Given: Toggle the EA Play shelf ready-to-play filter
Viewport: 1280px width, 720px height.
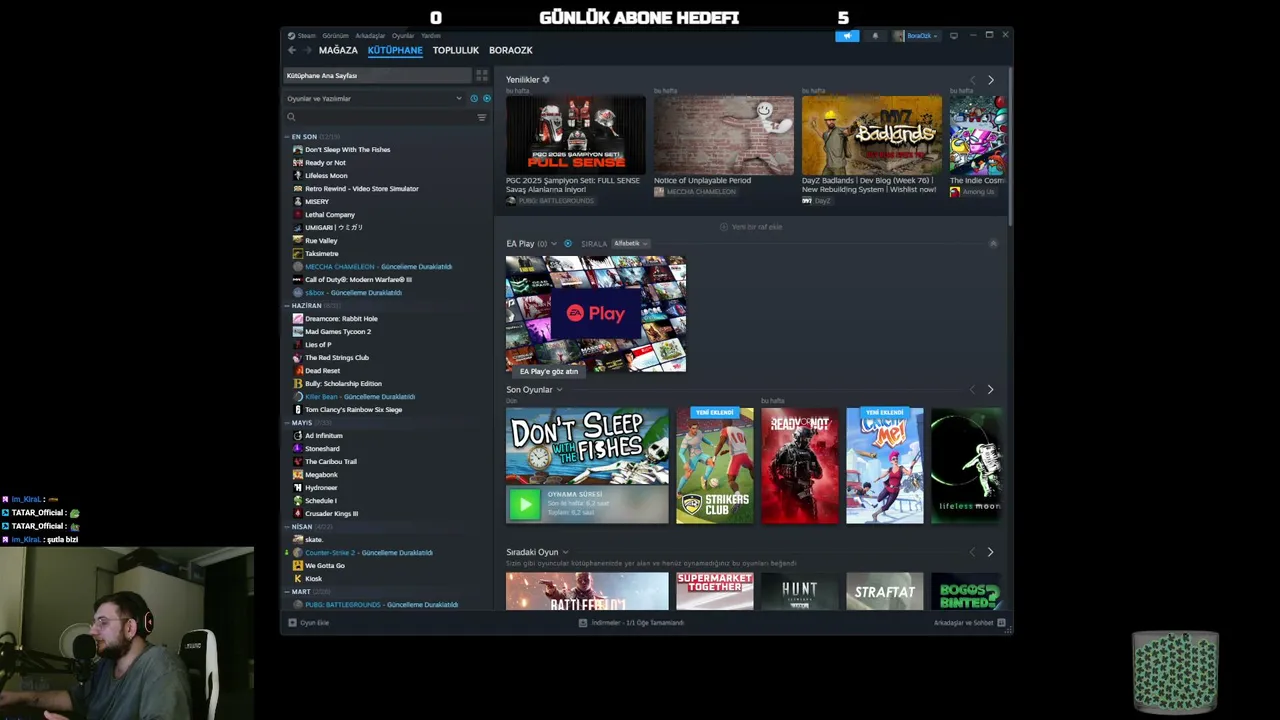Looking at the screenshot, I should tap(568, 244).
